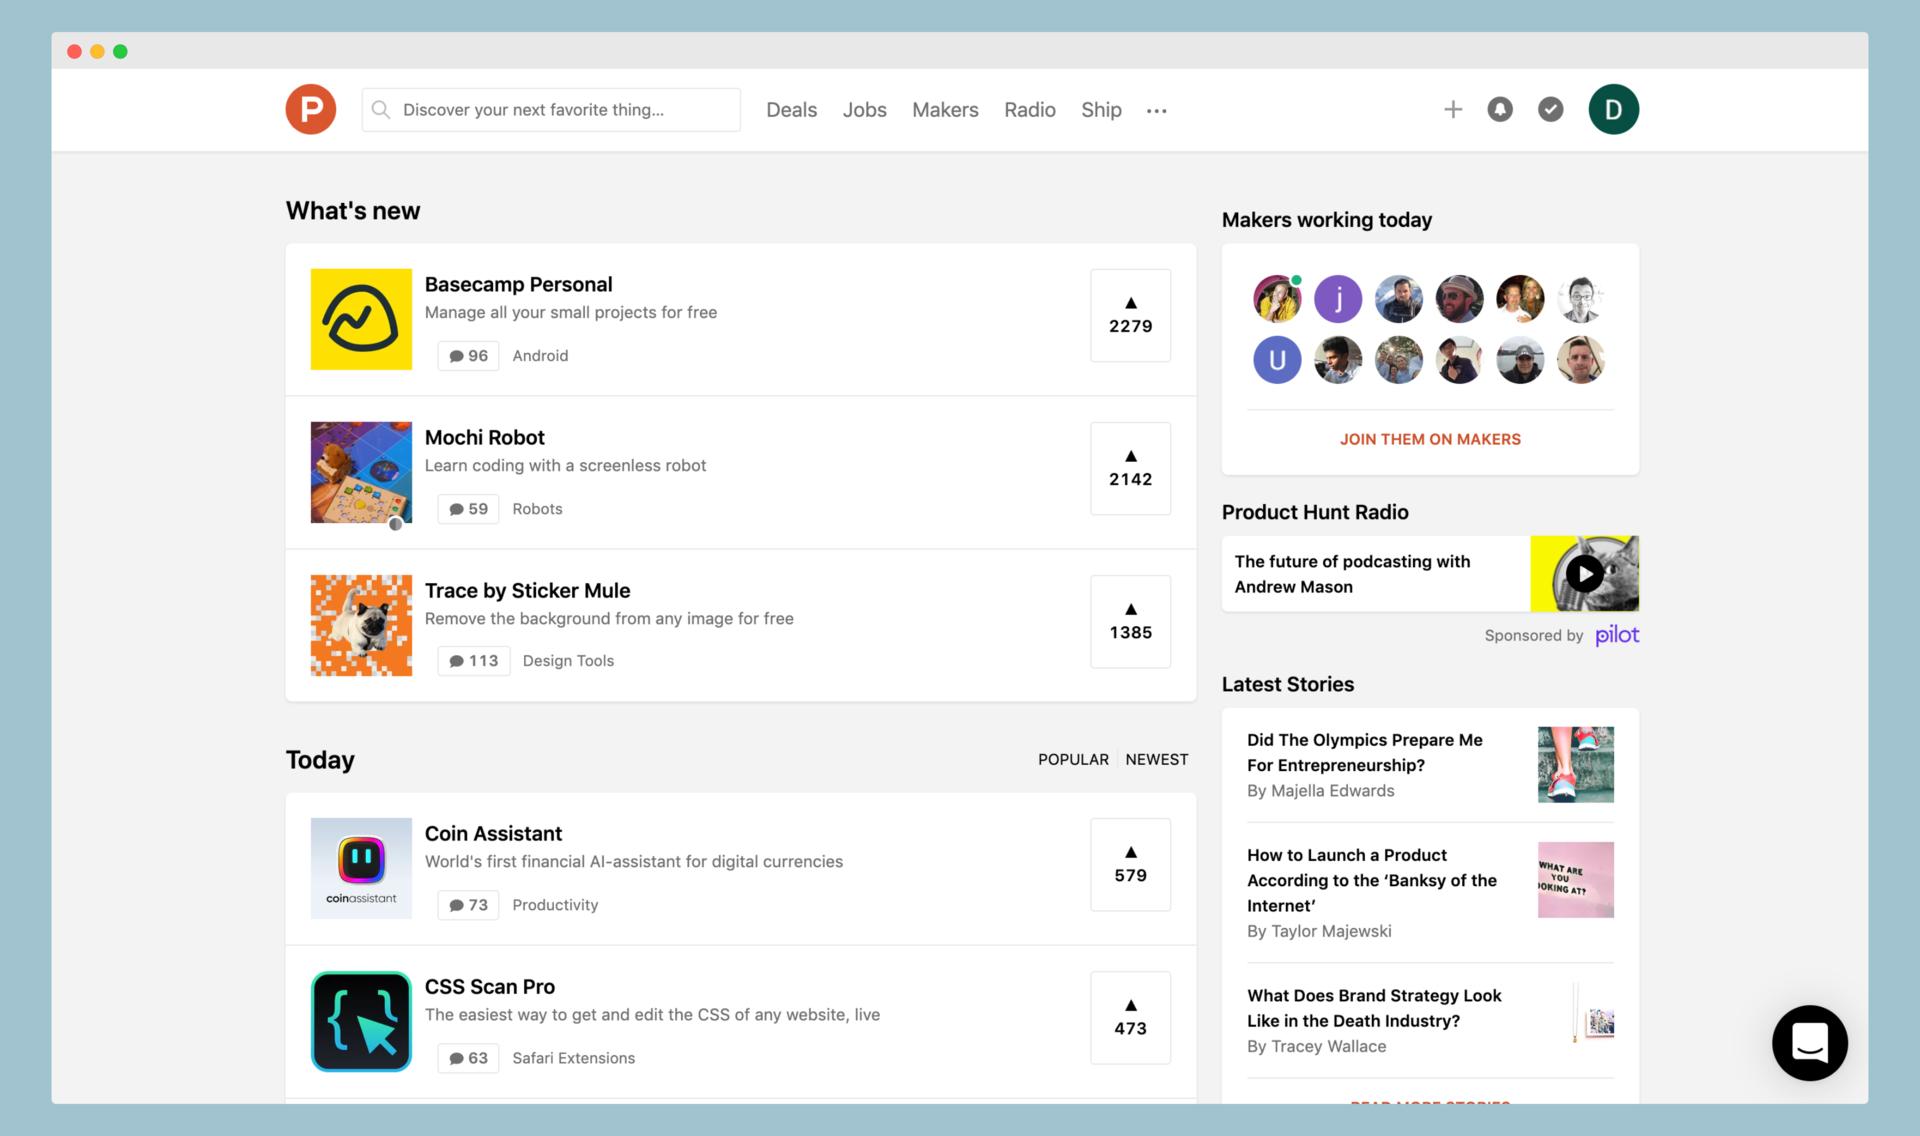1920x1136 pixels.
Task: Open the Intercom chat widget
Action: coord(1809,1042)
